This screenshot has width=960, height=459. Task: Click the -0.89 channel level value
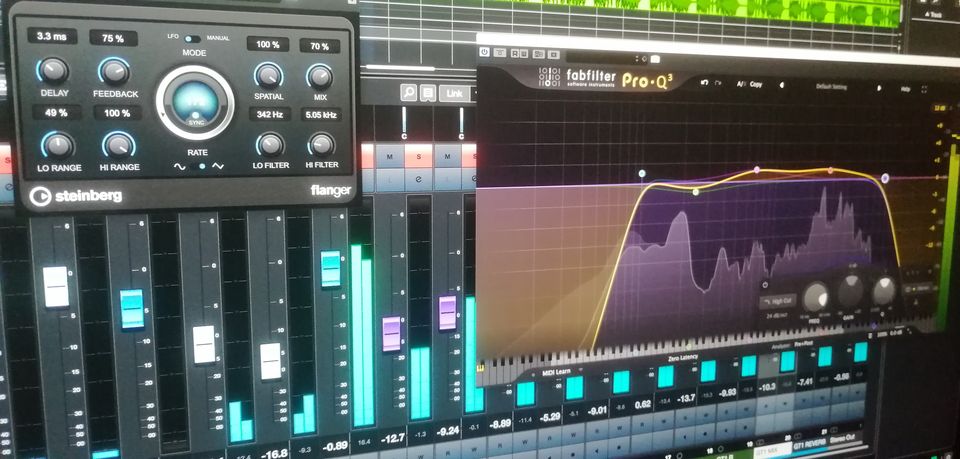(335, 446)
